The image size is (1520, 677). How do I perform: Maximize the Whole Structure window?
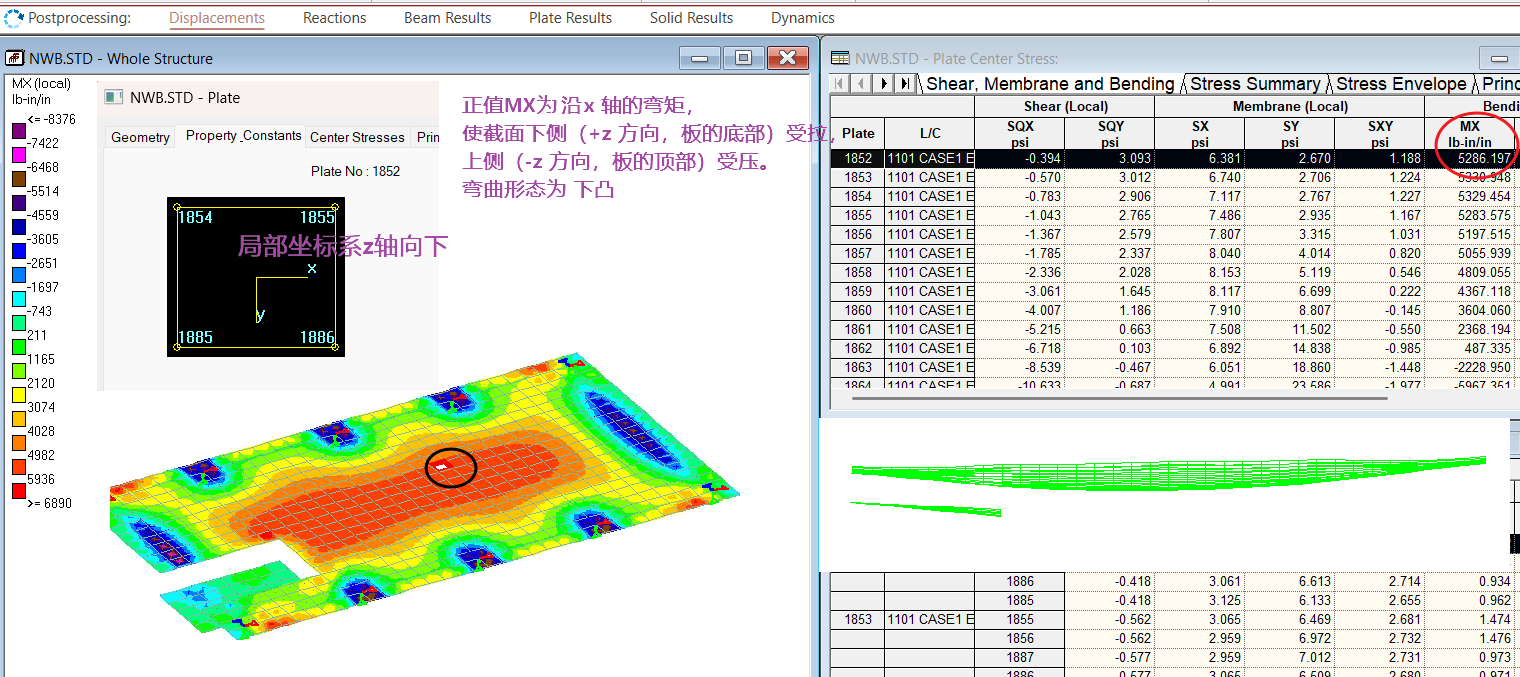click(743, 58)
